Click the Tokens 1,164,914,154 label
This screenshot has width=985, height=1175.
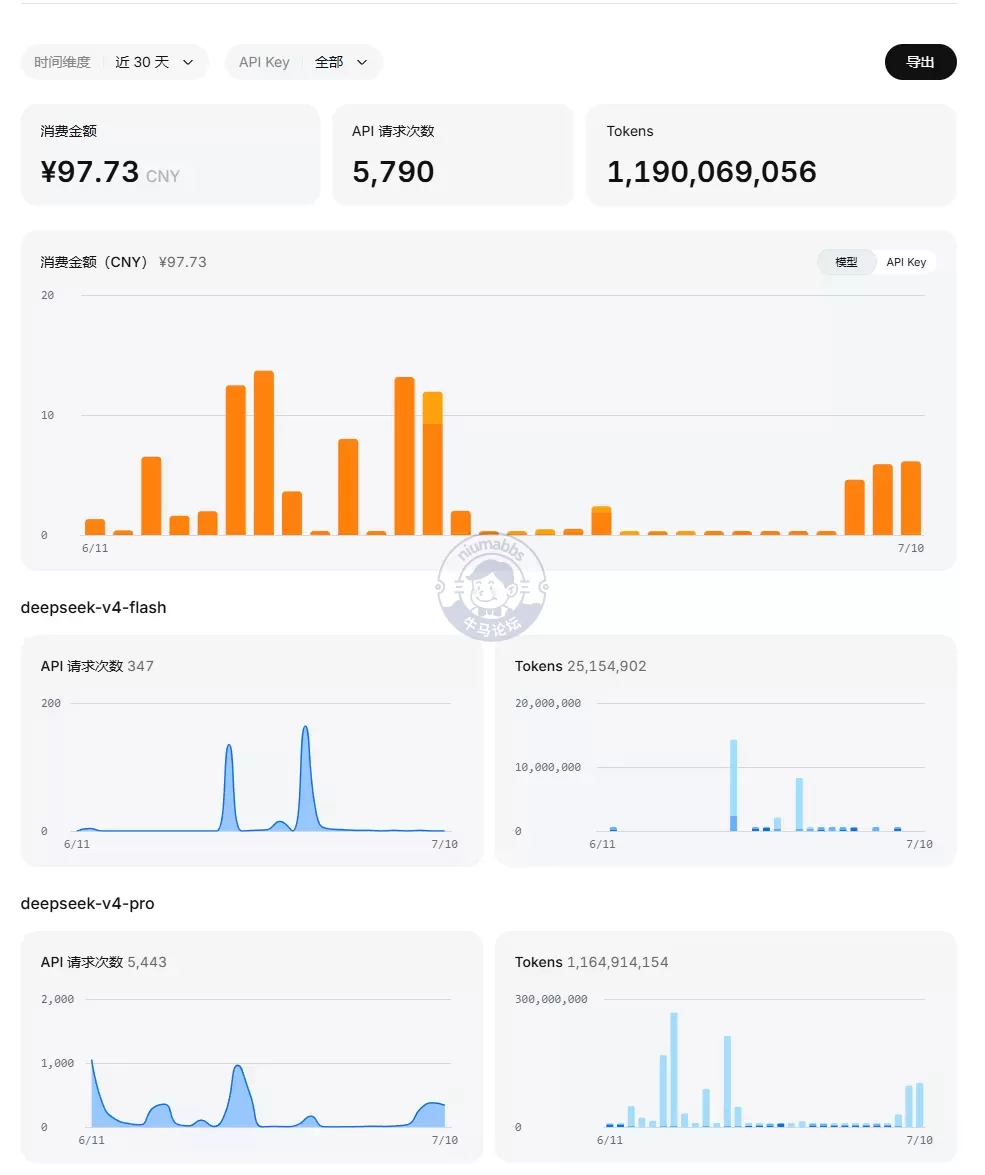(591, 962)
